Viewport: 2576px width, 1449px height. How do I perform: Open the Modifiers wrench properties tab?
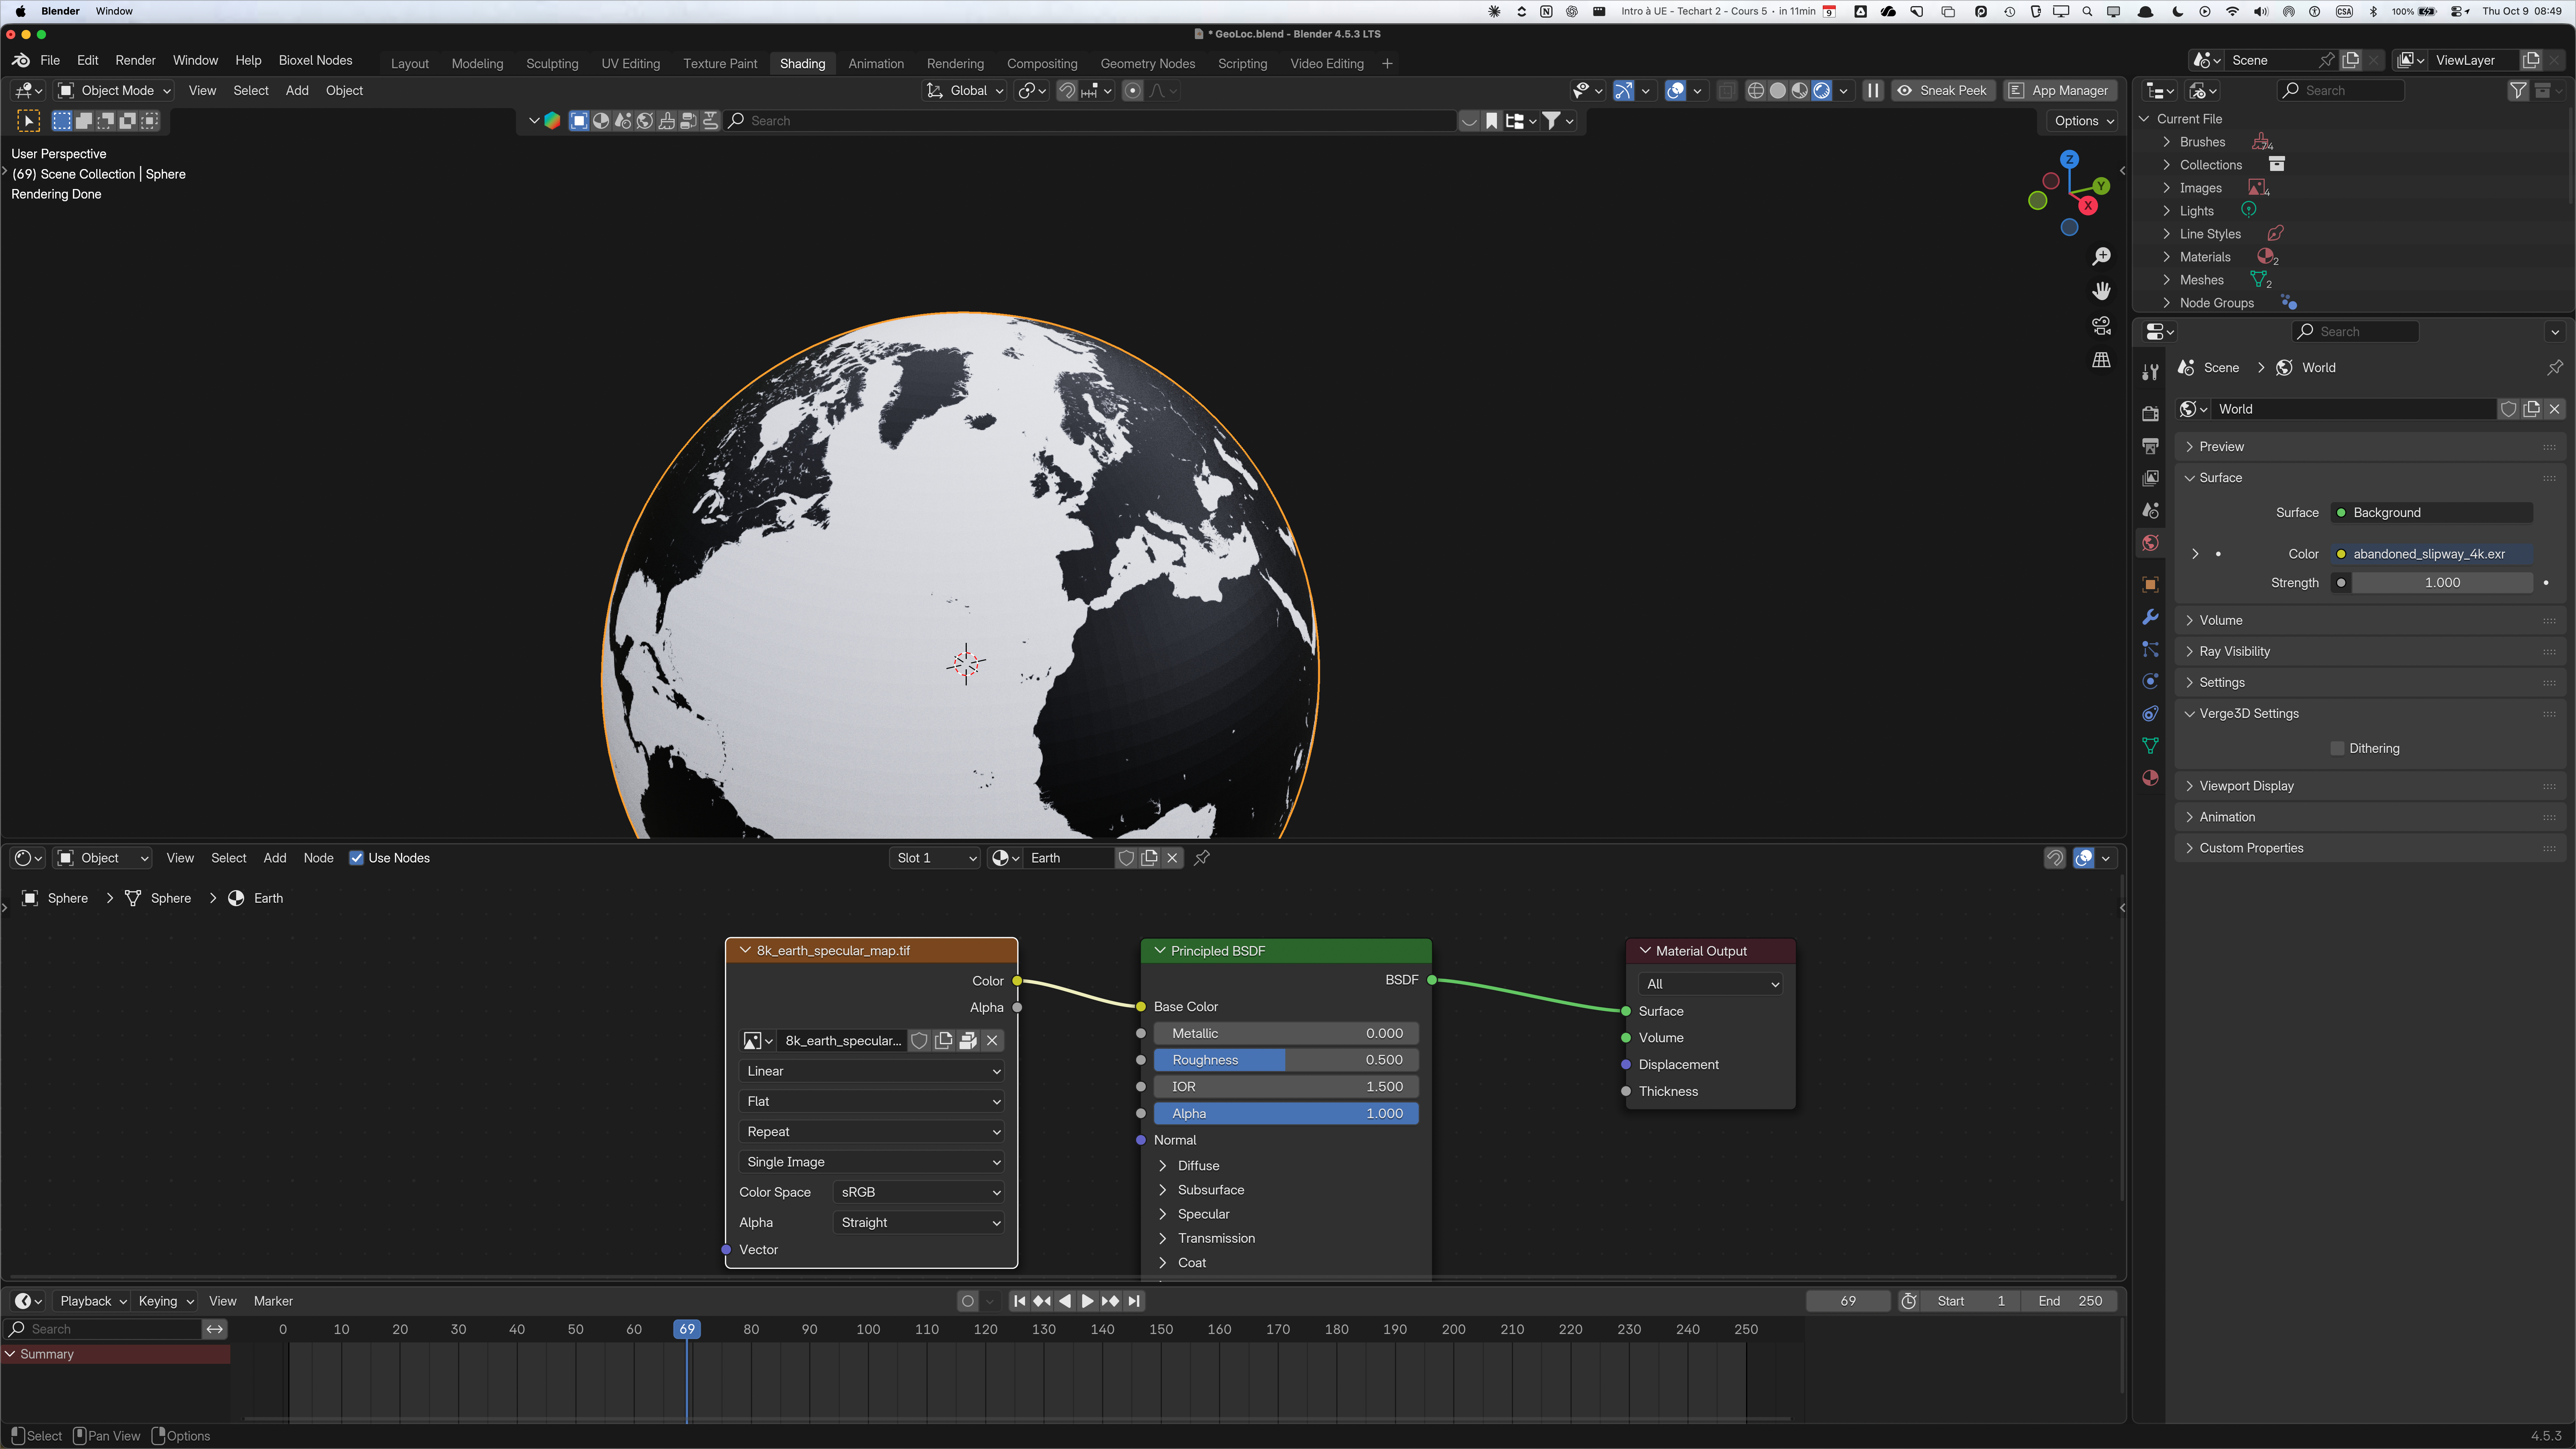point(2150,617)
